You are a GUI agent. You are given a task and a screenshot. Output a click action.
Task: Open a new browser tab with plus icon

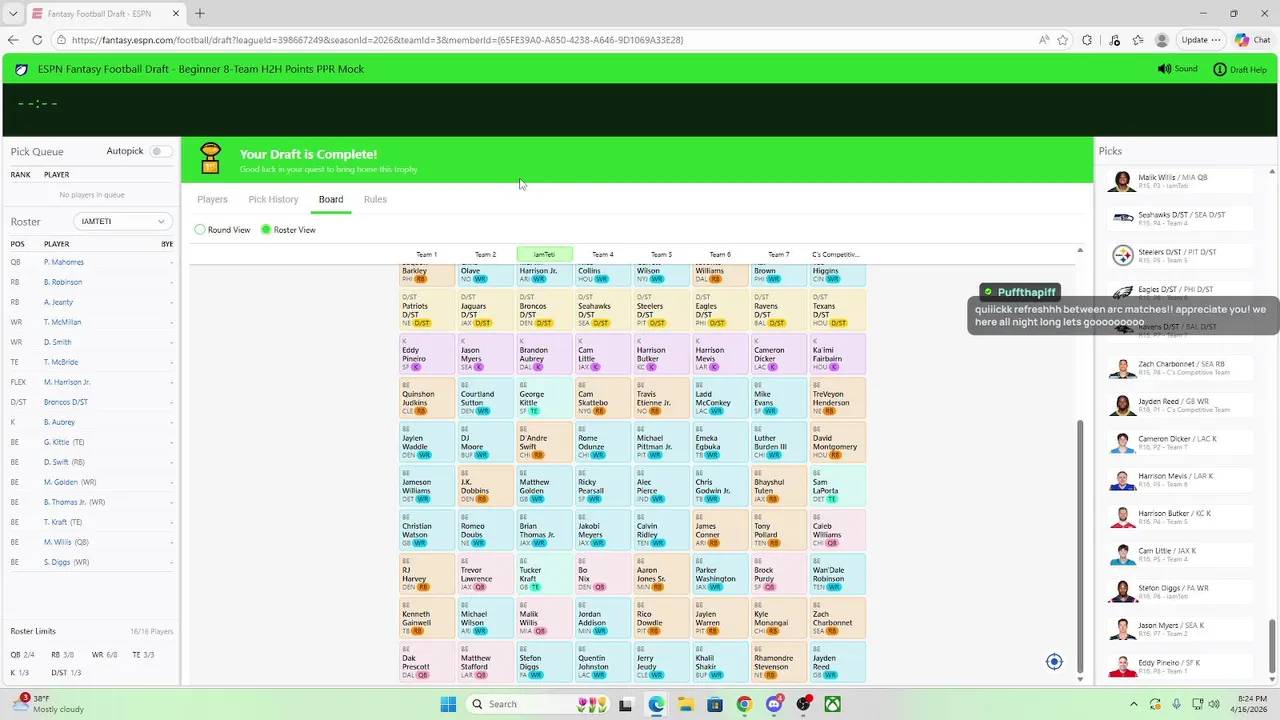point(199,13)
